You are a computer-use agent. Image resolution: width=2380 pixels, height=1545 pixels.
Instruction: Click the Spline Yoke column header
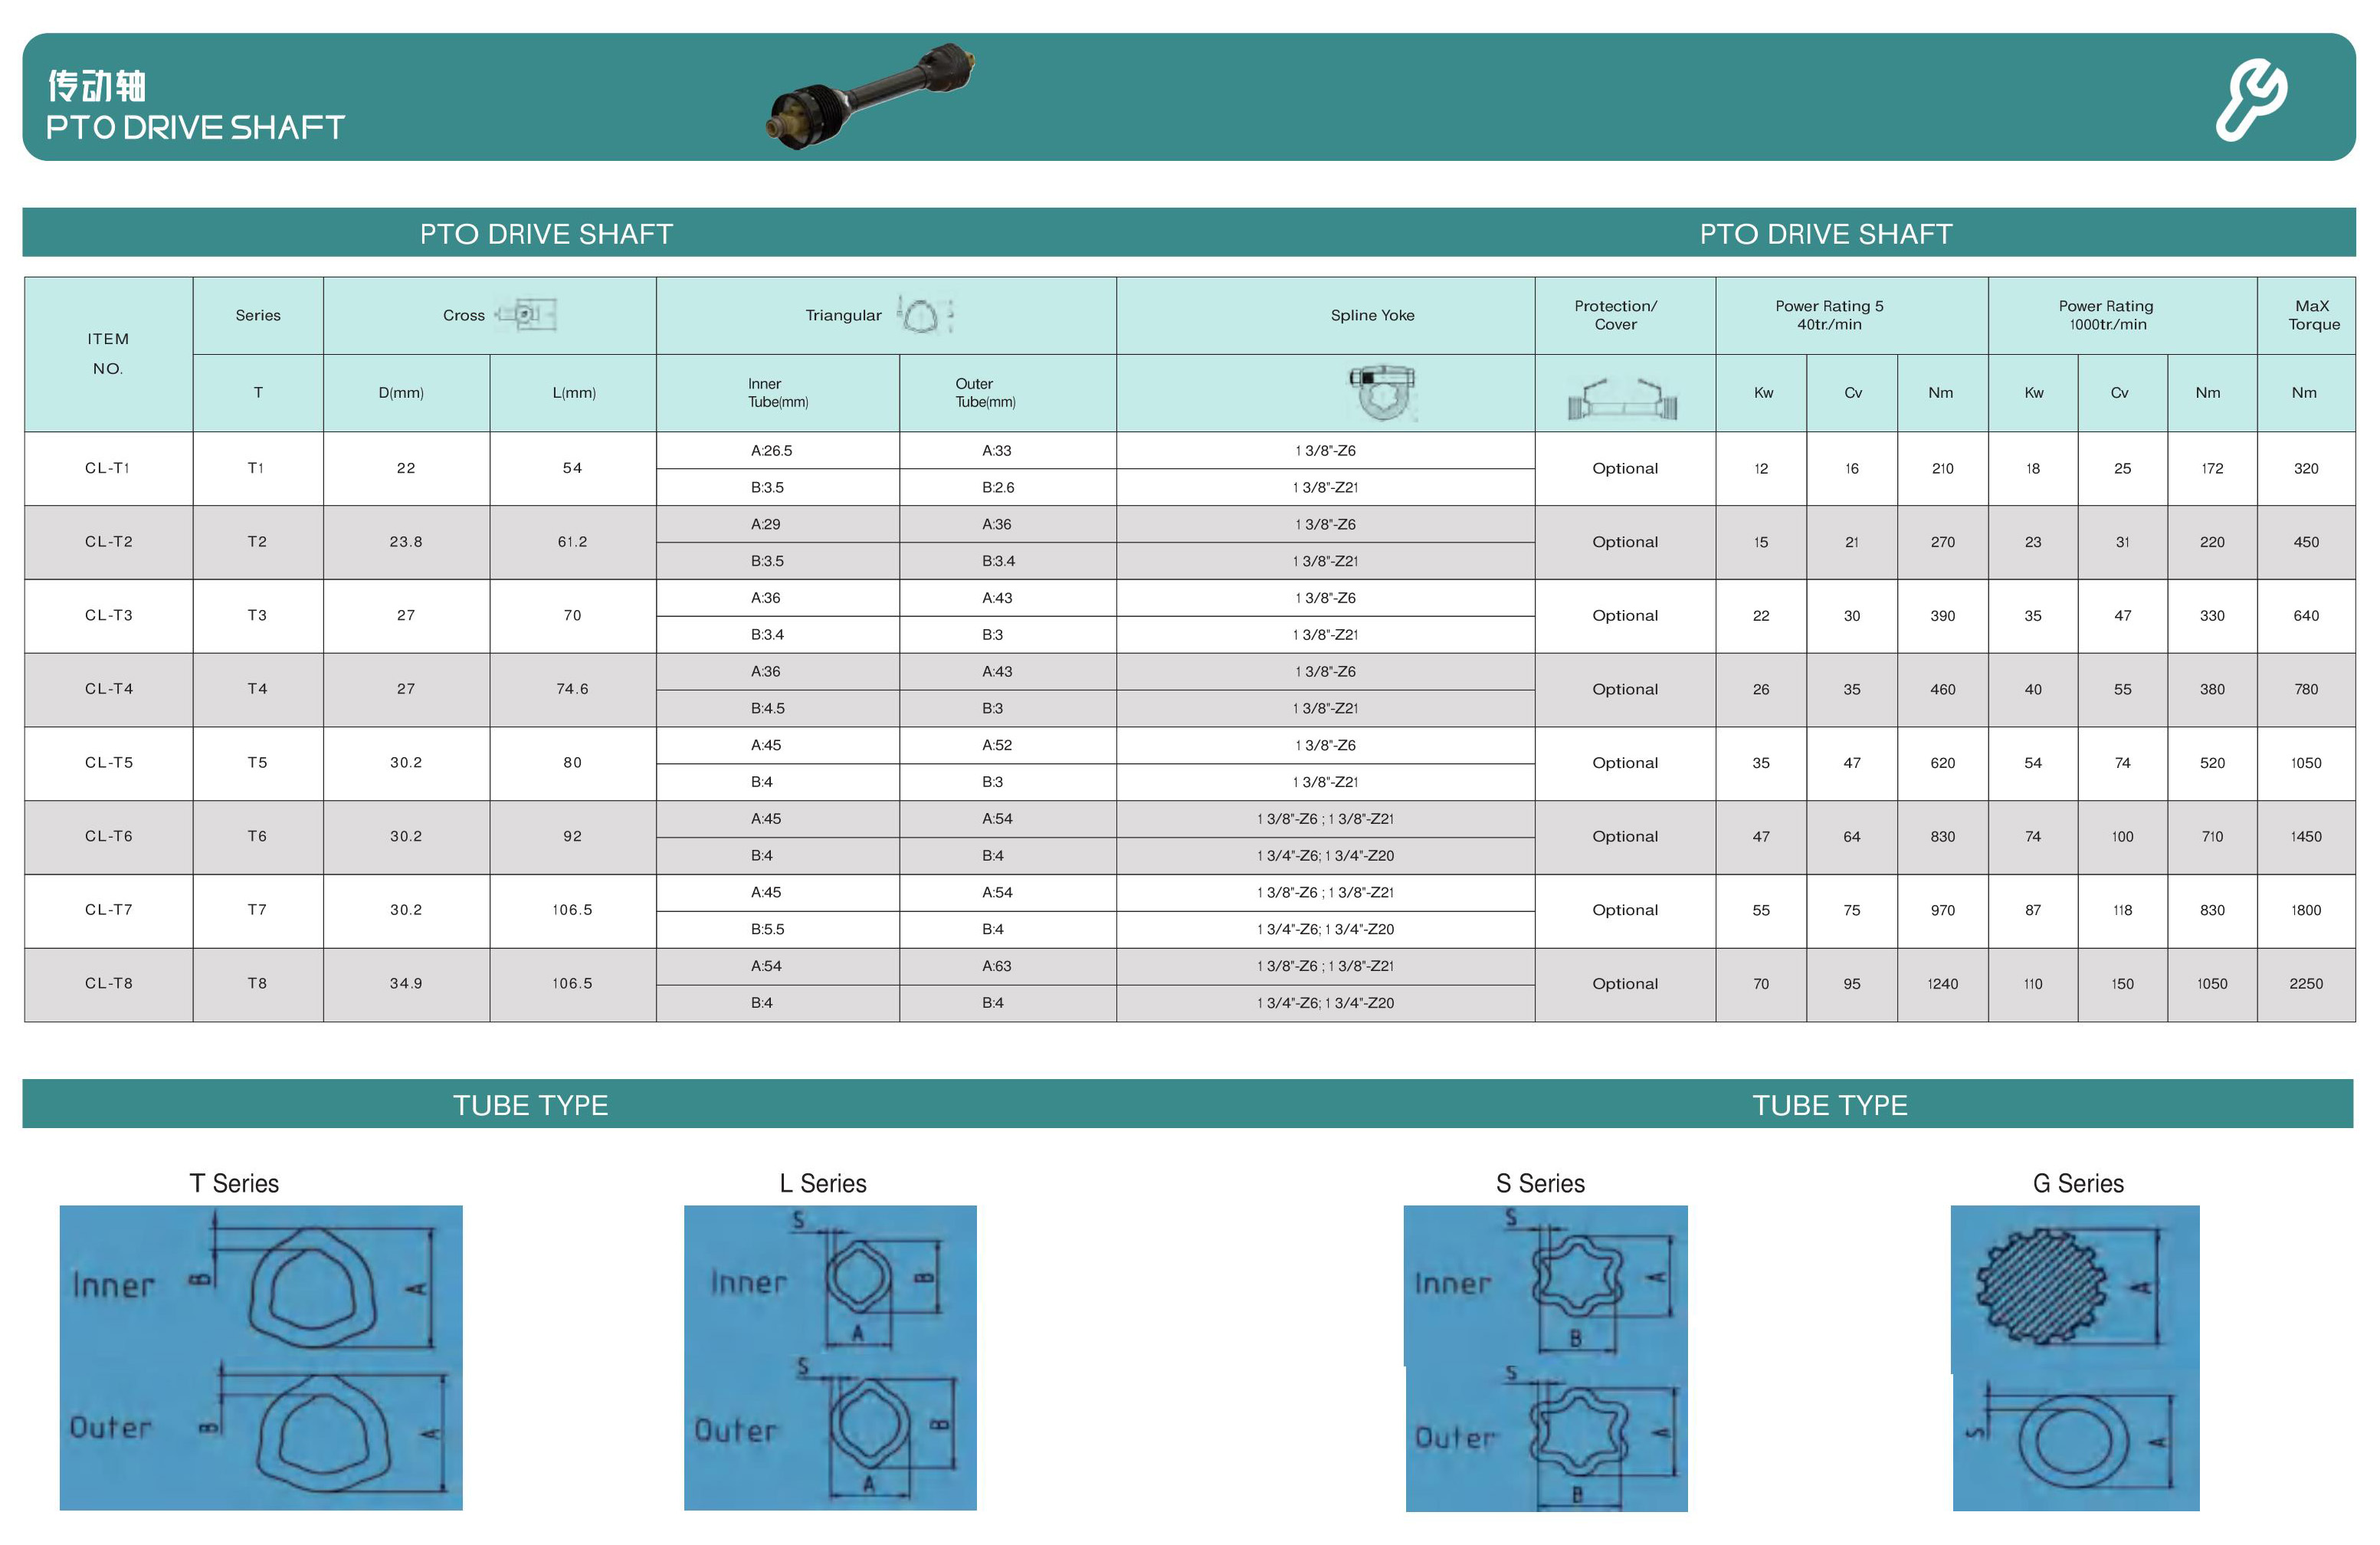[1372, 315]
